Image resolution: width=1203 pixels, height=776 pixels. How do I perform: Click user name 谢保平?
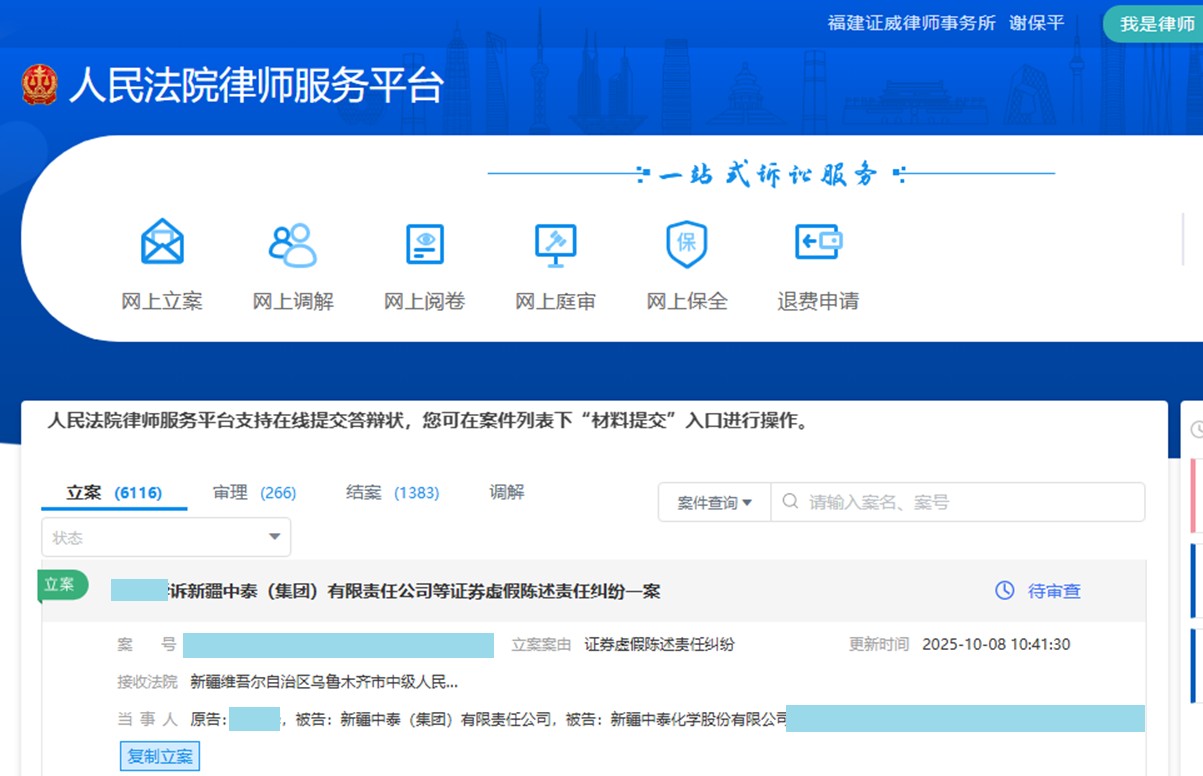(x=1037, y=23)
